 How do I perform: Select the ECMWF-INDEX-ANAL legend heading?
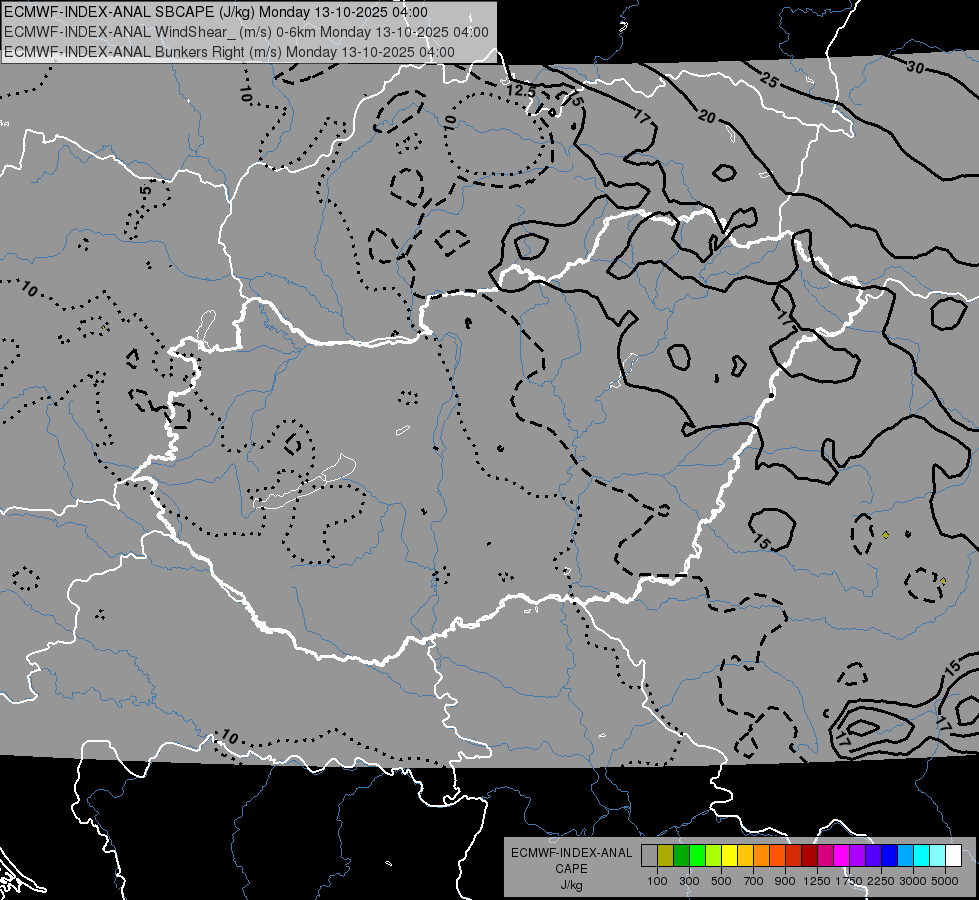[x=571, y=853]
